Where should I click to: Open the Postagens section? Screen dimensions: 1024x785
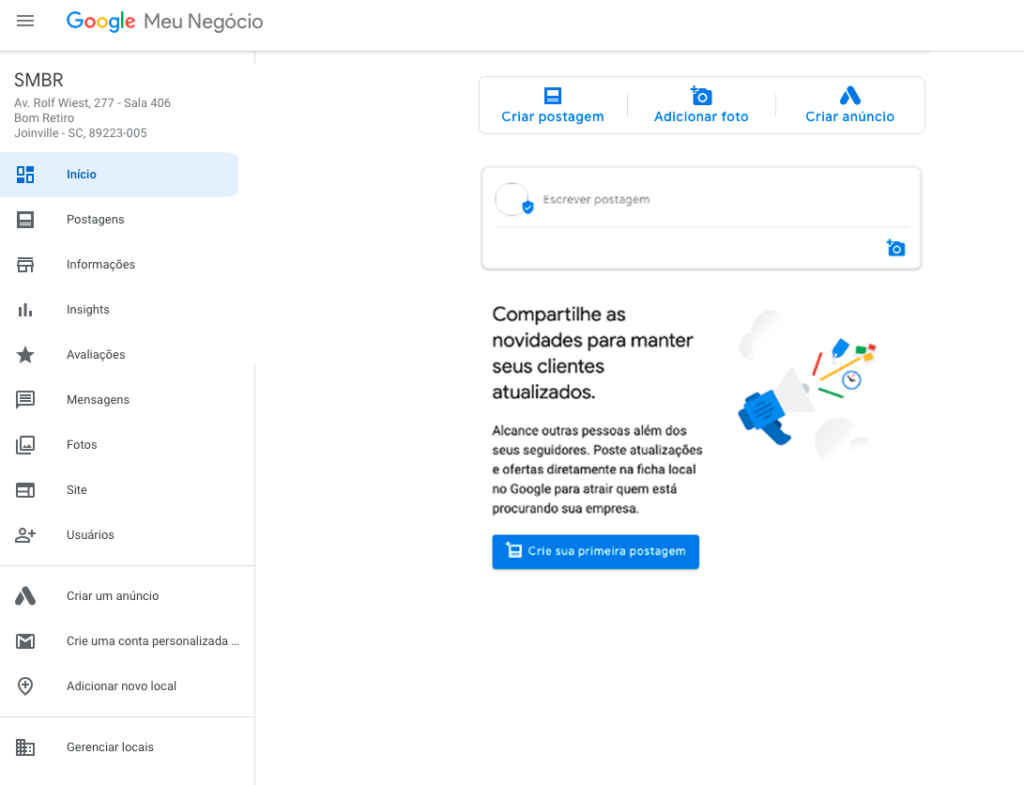(119, 219)
